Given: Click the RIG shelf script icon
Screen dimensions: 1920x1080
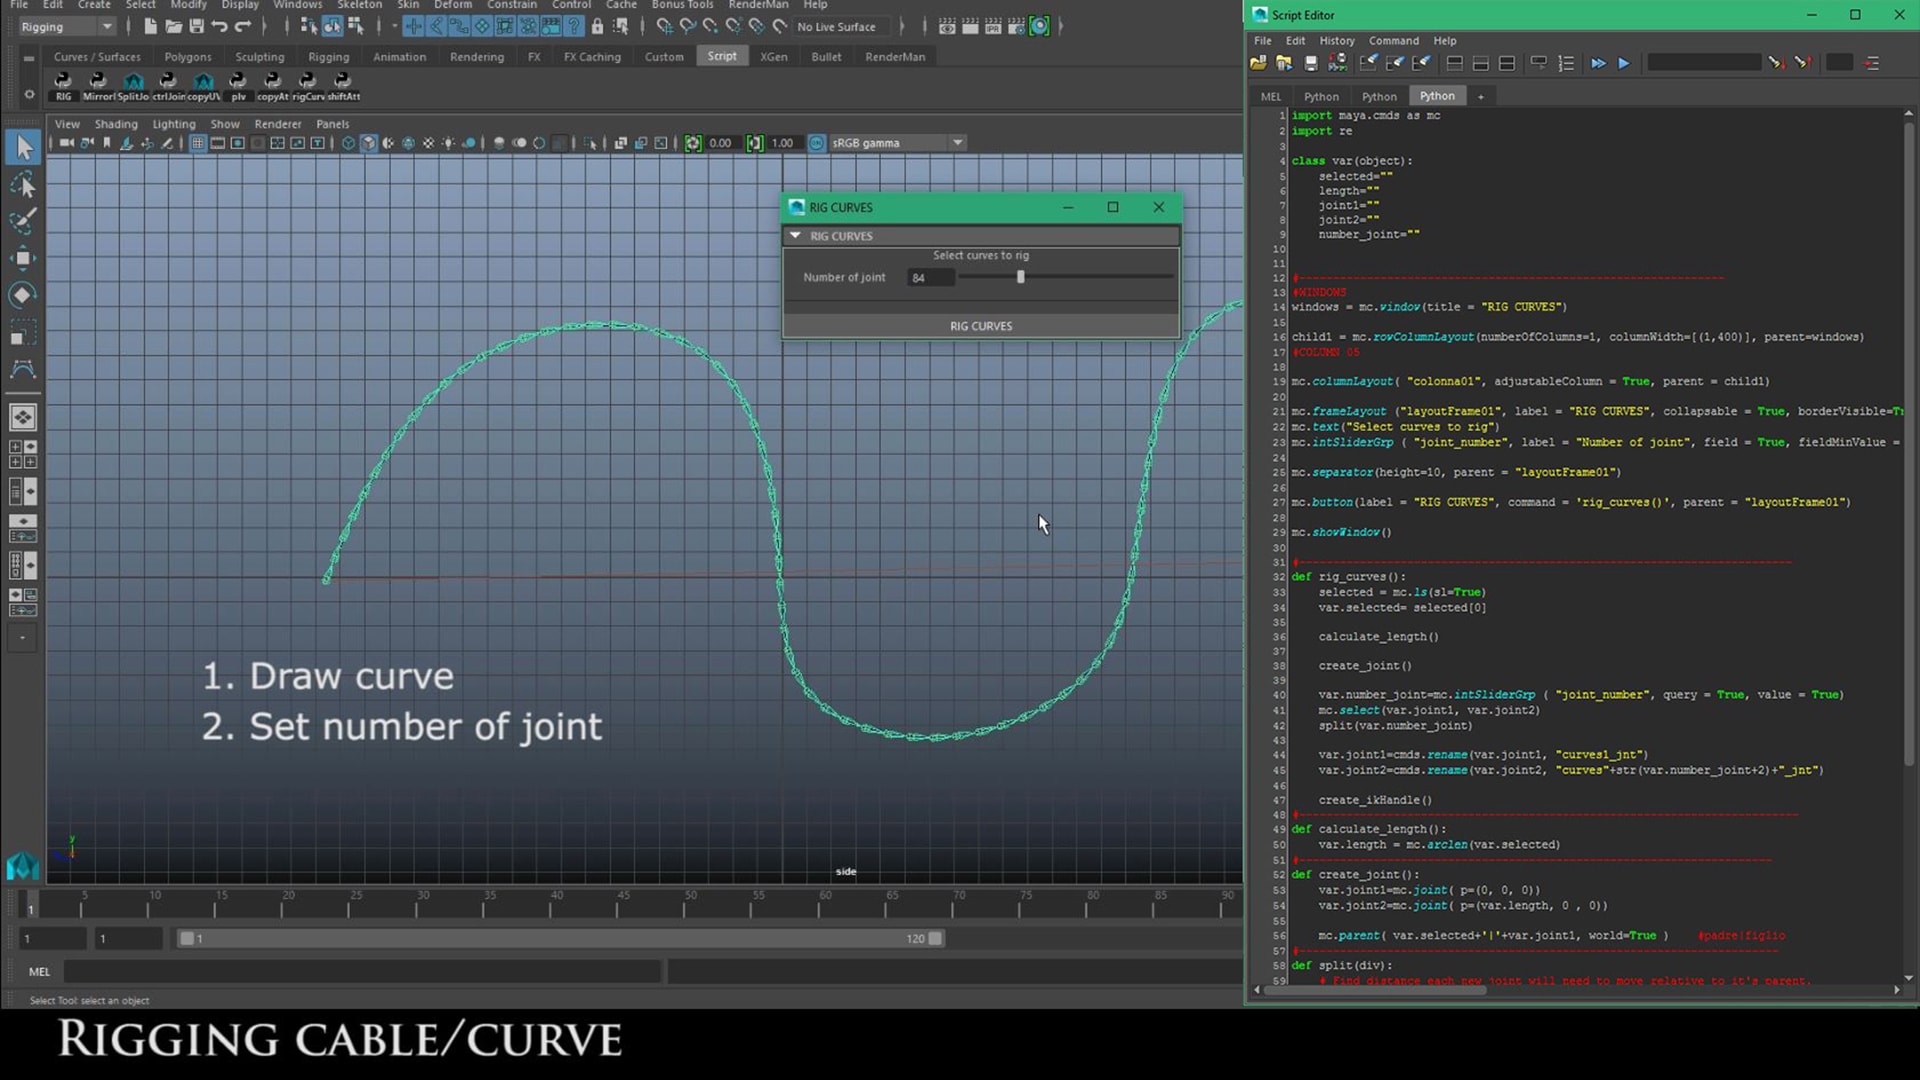Looking at the screenshot, I should click(x=63, y=82).
